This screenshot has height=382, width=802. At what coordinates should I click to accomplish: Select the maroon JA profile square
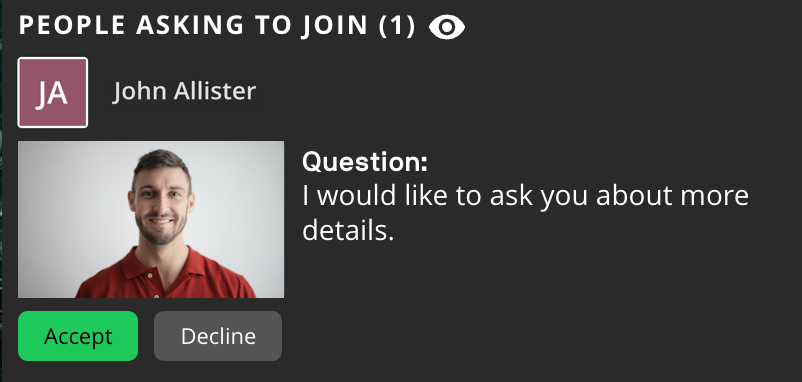[x=53, y=93]
